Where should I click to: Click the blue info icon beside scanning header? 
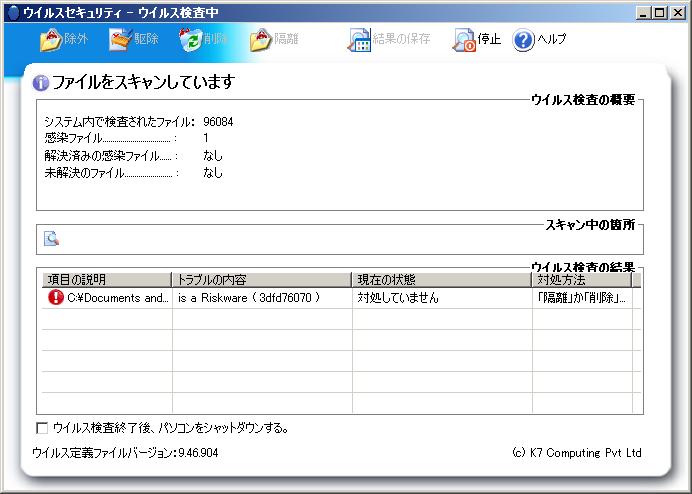[41, 83]
